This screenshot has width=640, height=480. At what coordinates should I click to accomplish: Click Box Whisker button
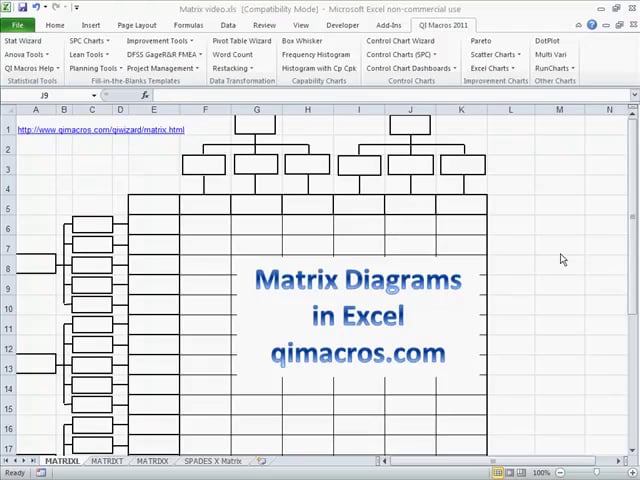(302, 41)
